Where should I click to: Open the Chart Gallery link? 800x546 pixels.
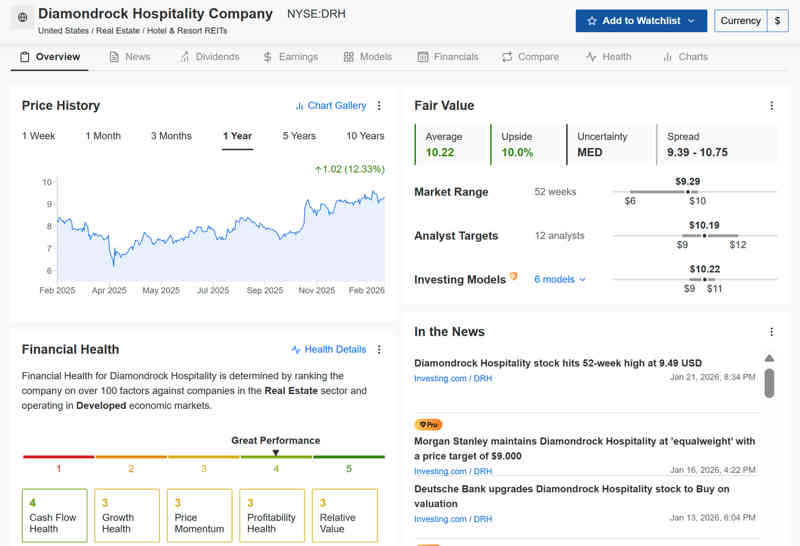(x=330, y=106)
